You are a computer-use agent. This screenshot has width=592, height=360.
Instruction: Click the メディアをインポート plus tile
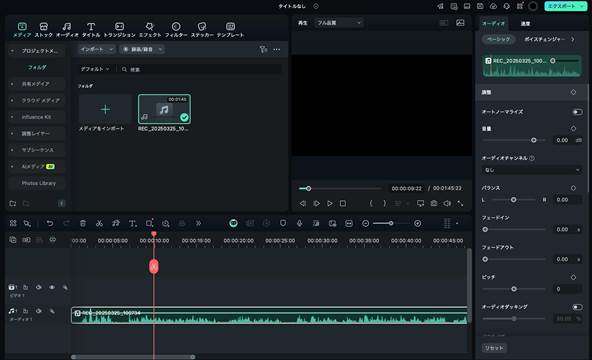pos(105,109)
